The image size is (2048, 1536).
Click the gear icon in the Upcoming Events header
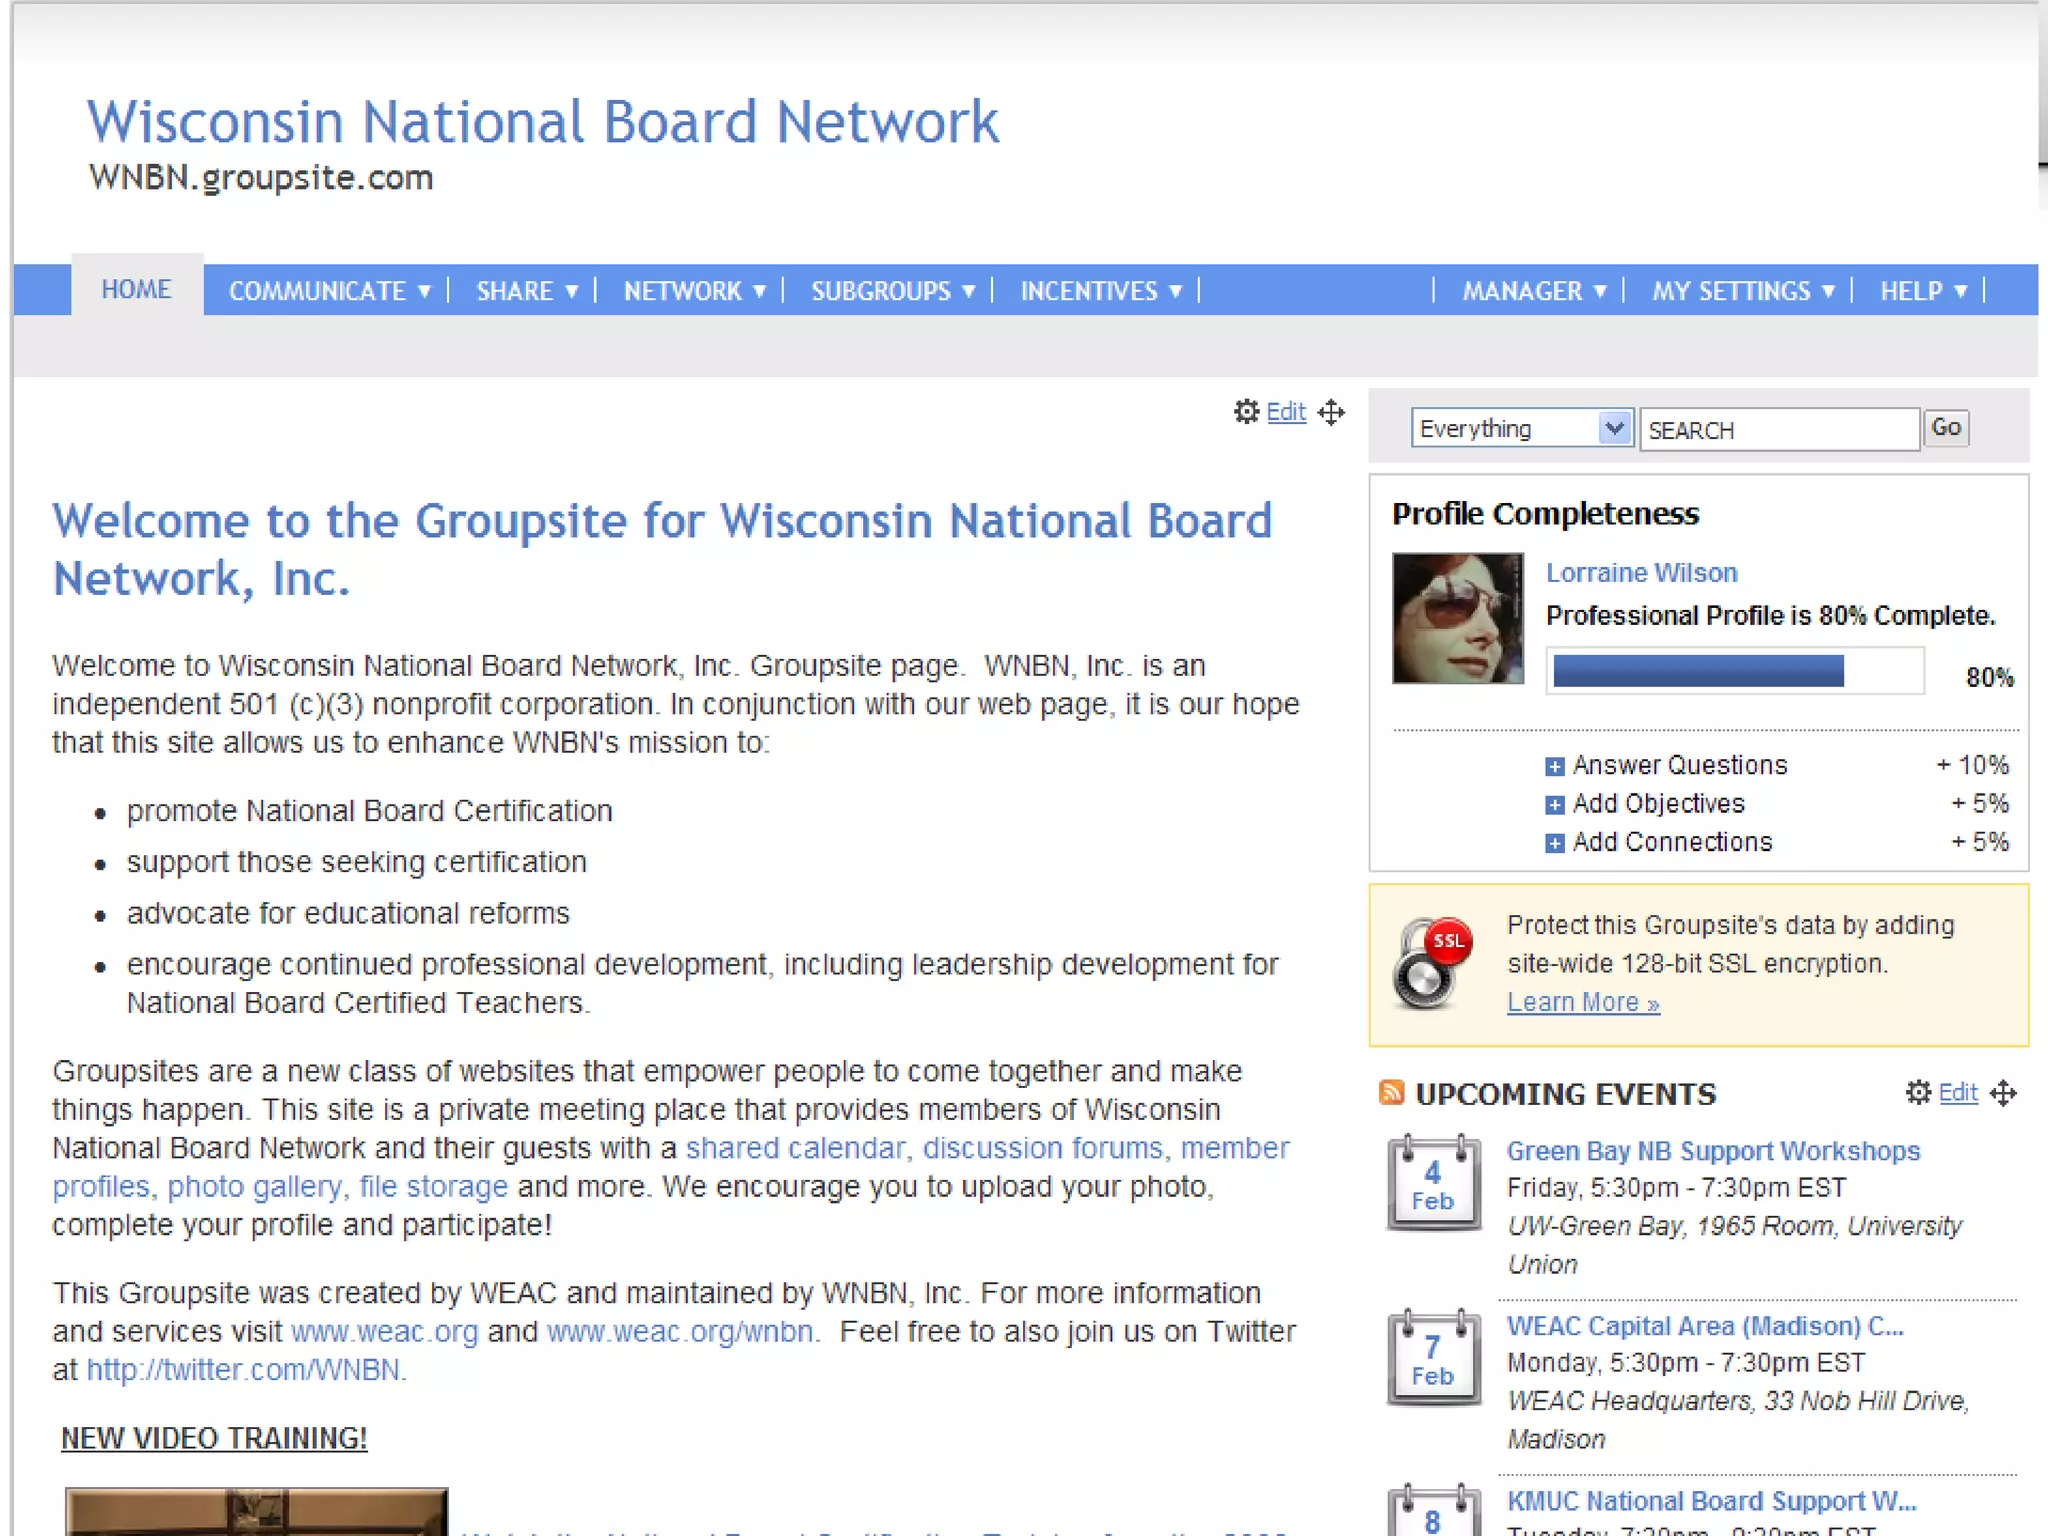1917,1092
